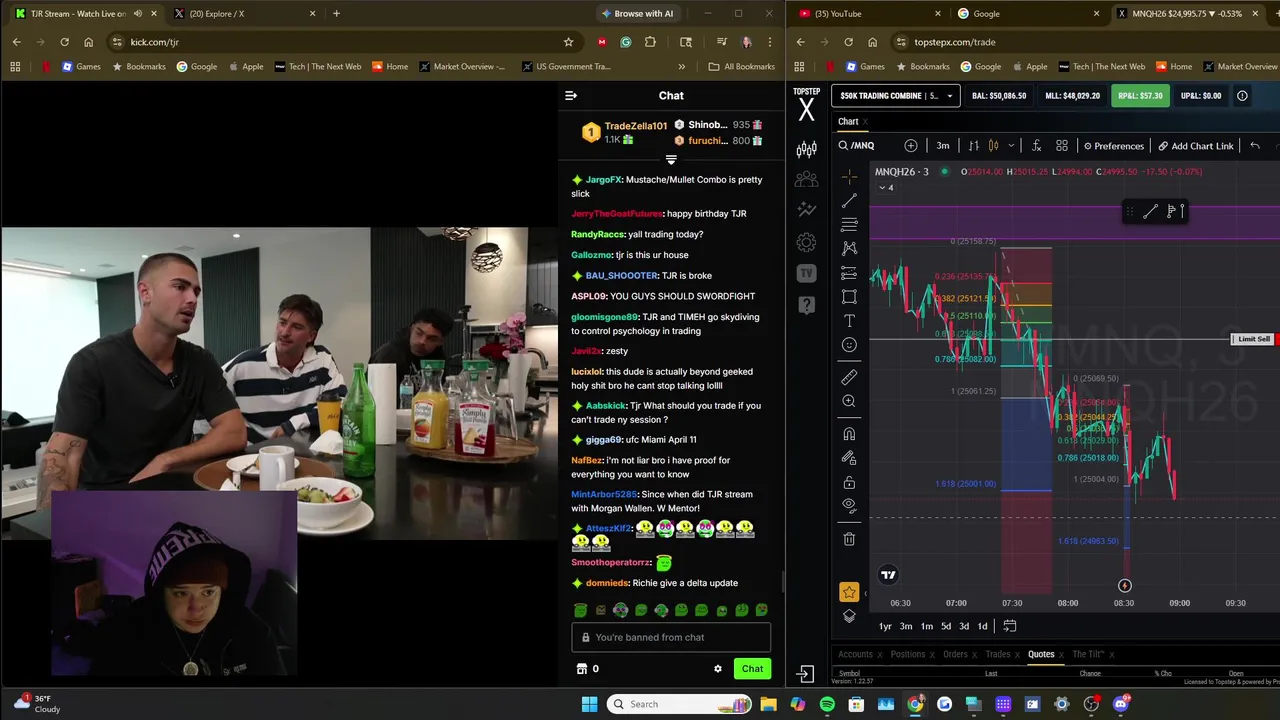Open the object tree layers icon

click(849, 616)
